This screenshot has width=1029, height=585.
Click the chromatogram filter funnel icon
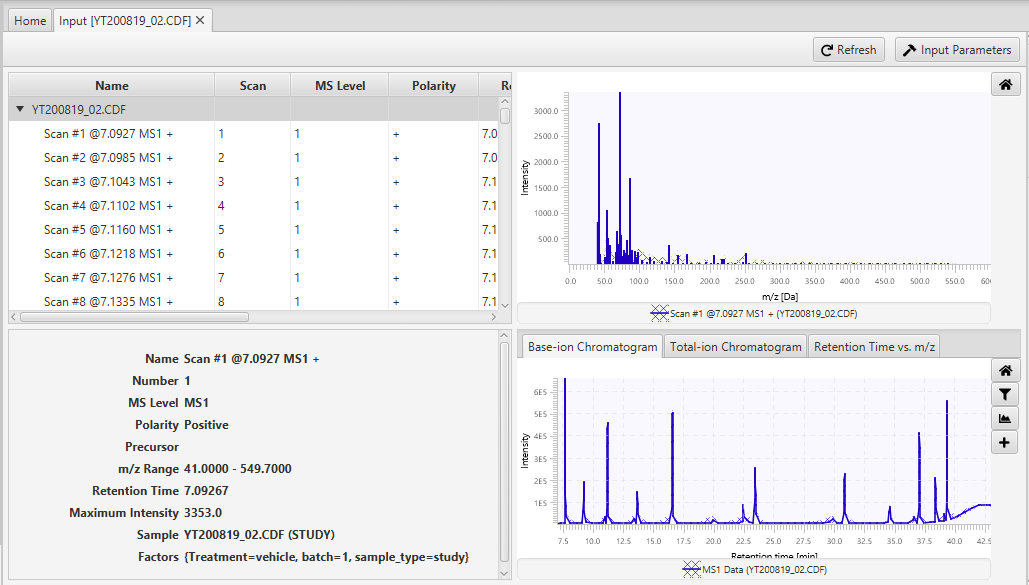click(1005, 395)
